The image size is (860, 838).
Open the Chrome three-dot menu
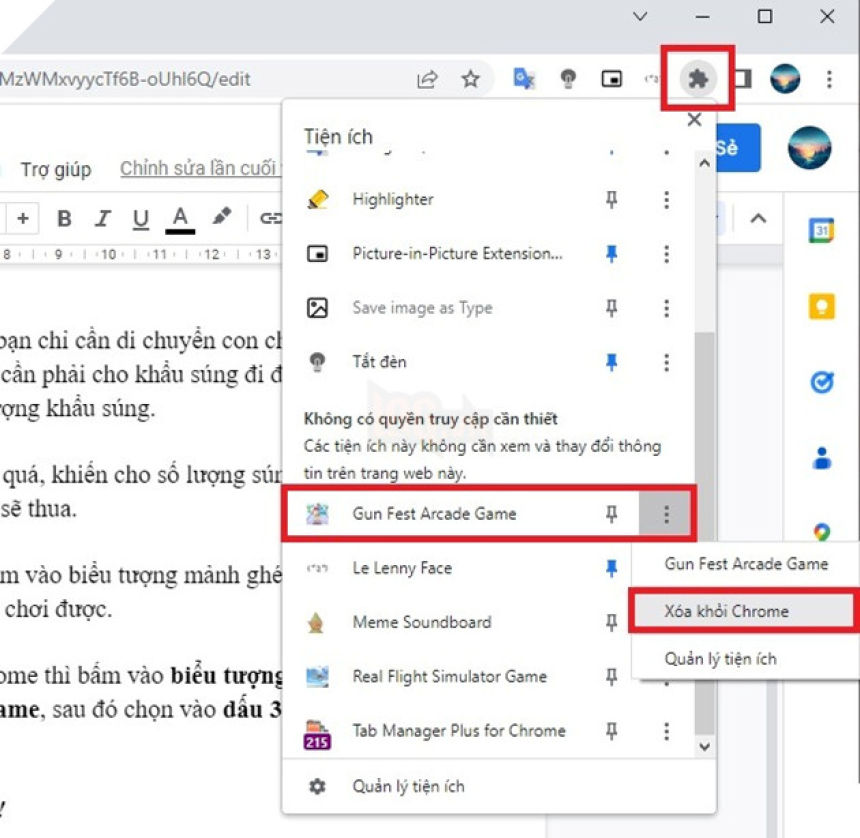point(829,79)
